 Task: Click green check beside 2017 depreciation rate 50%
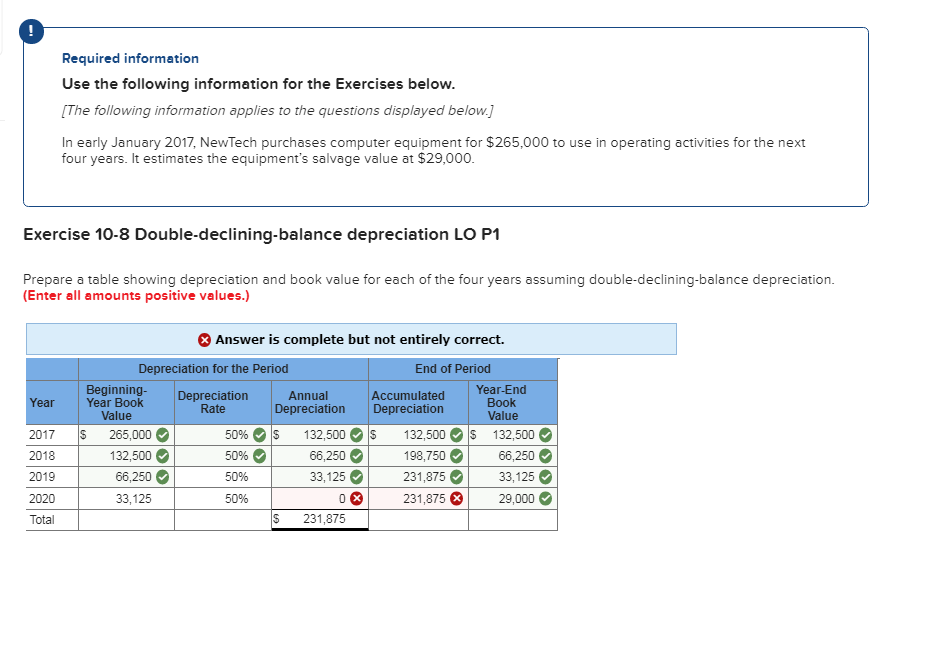(259, 435)
